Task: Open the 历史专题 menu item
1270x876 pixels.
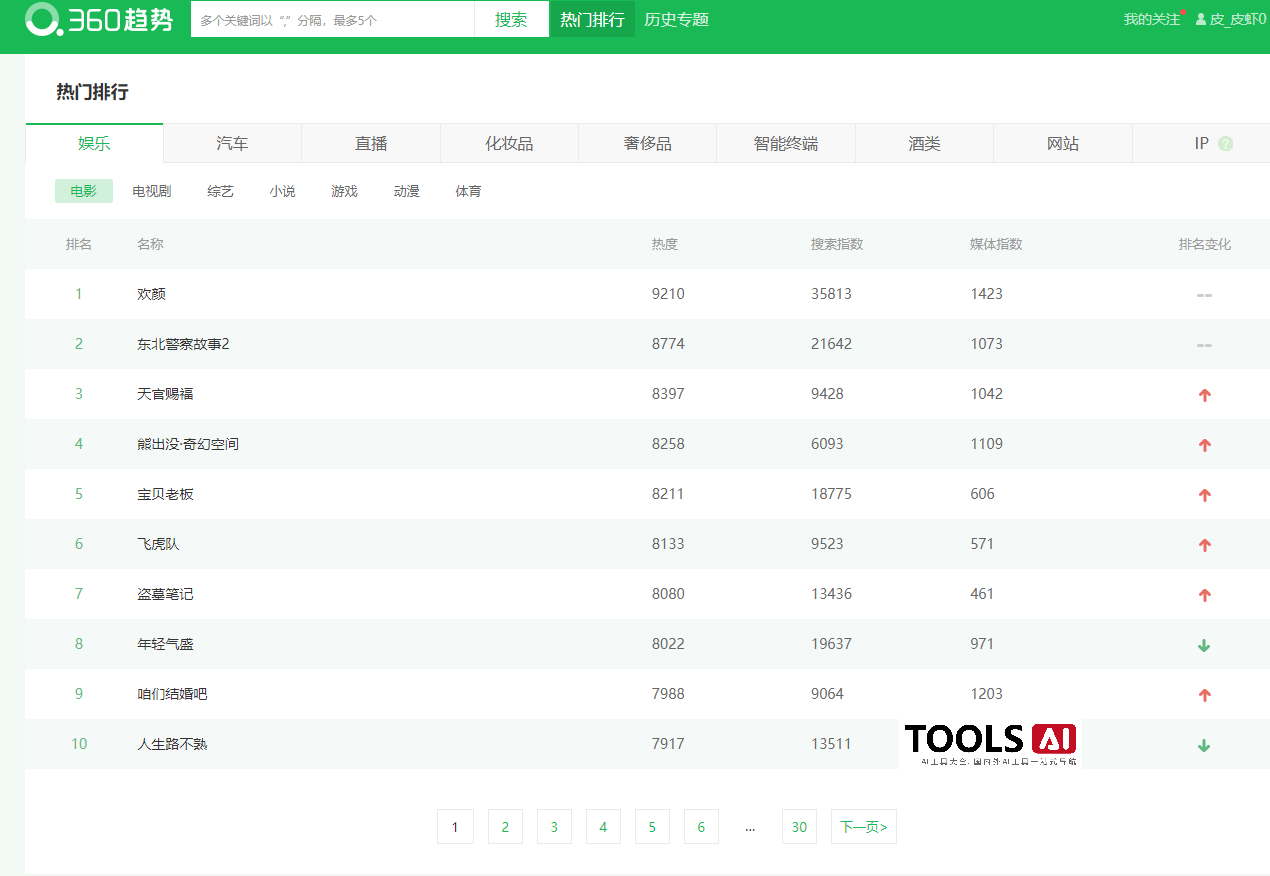Action: 677,20
